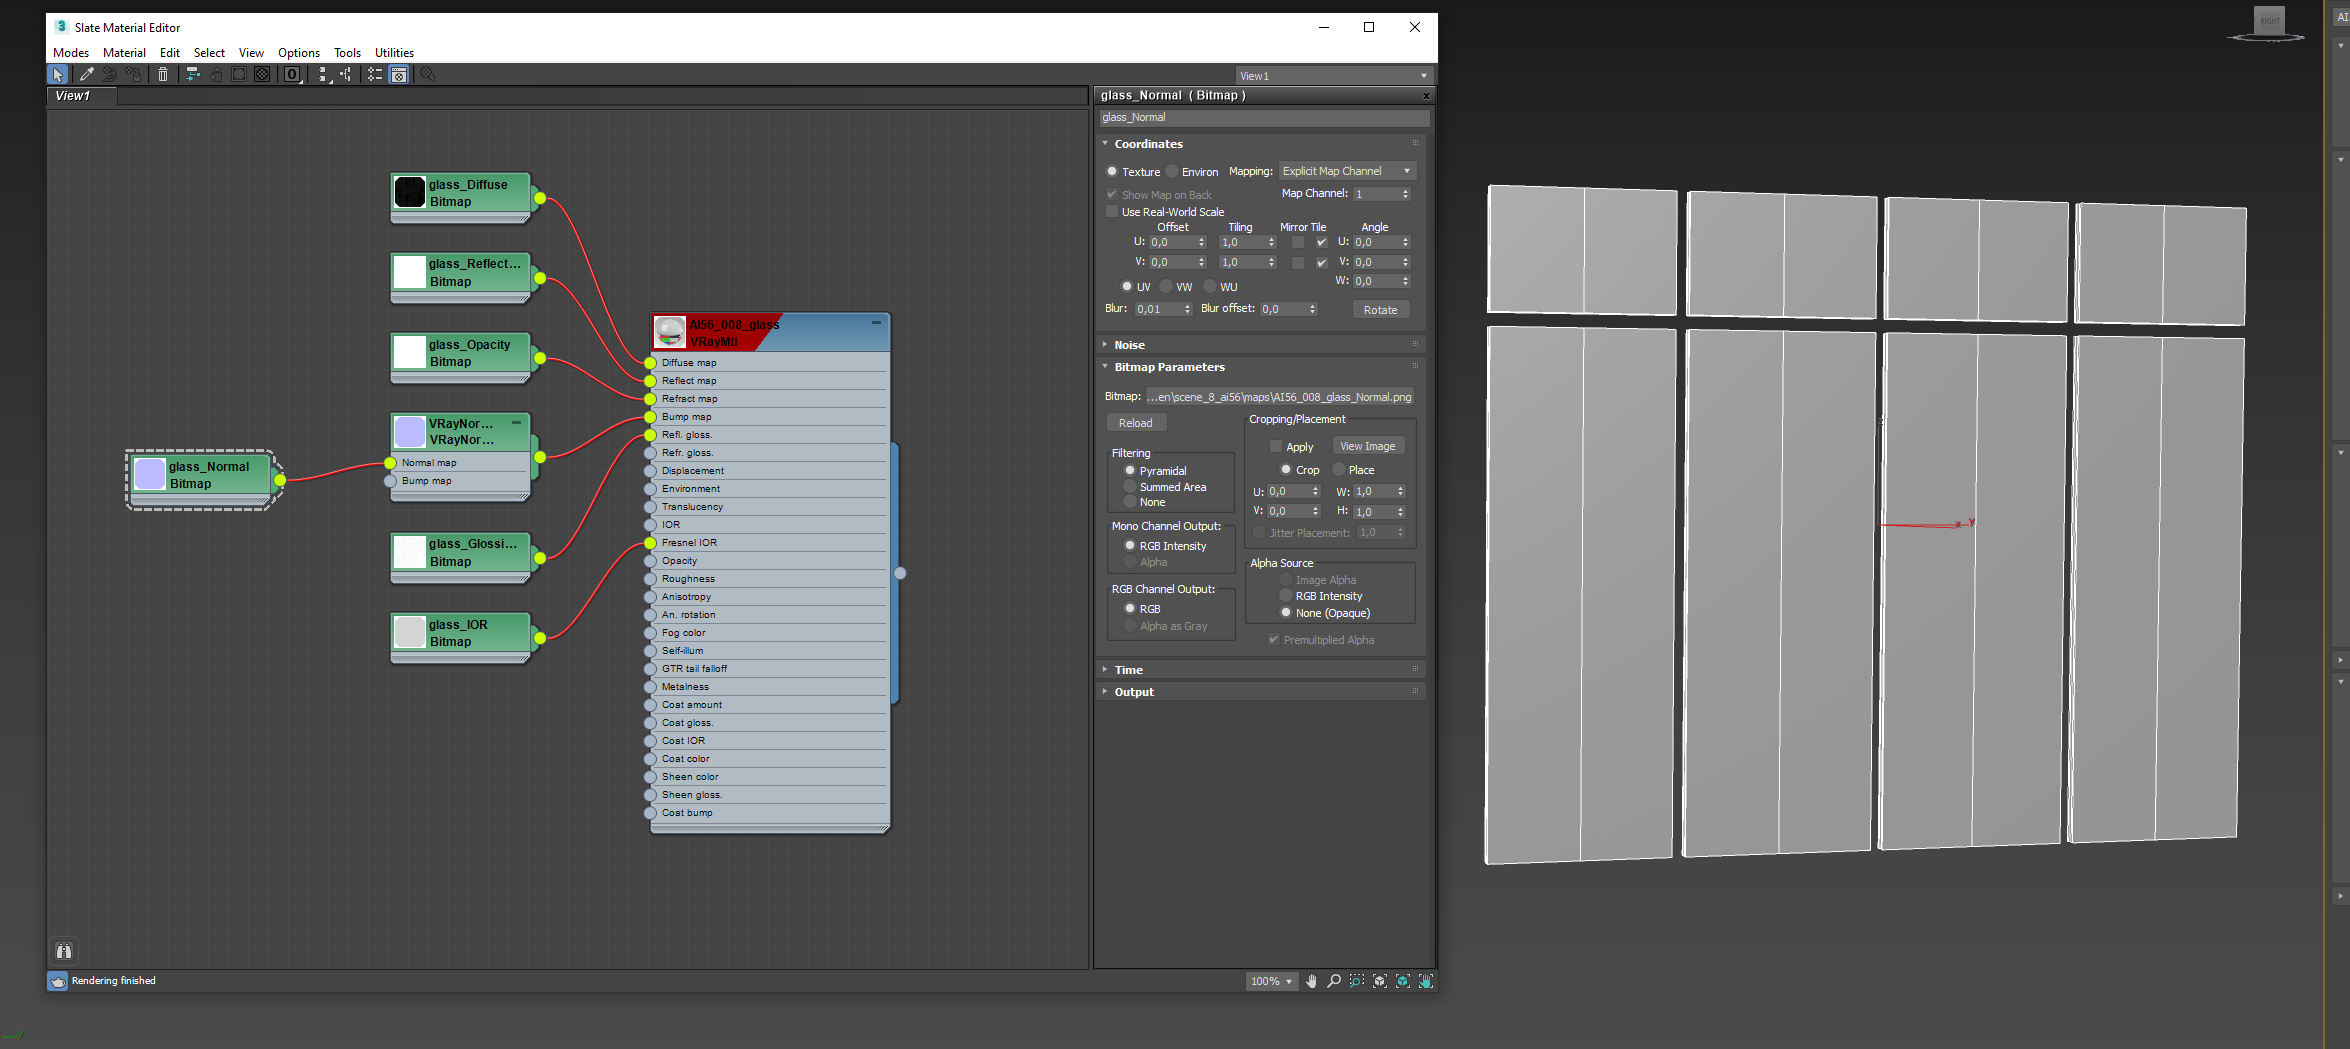Pick material from object with eyedropper
This screenshot has height=1049, width=2350.
pyautogui.click(x=87, y=75)
